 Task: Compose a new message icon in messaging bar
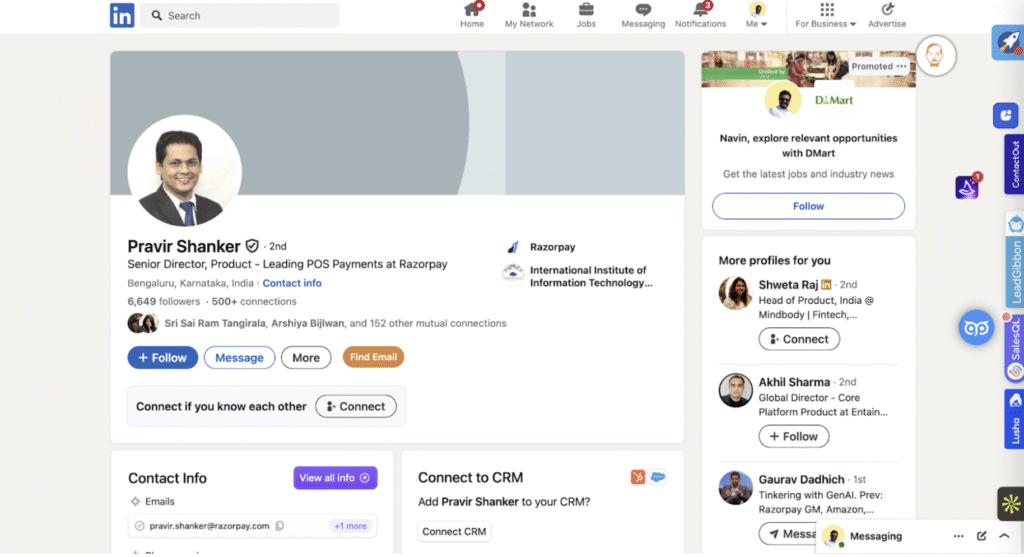[x=982, y=536]
